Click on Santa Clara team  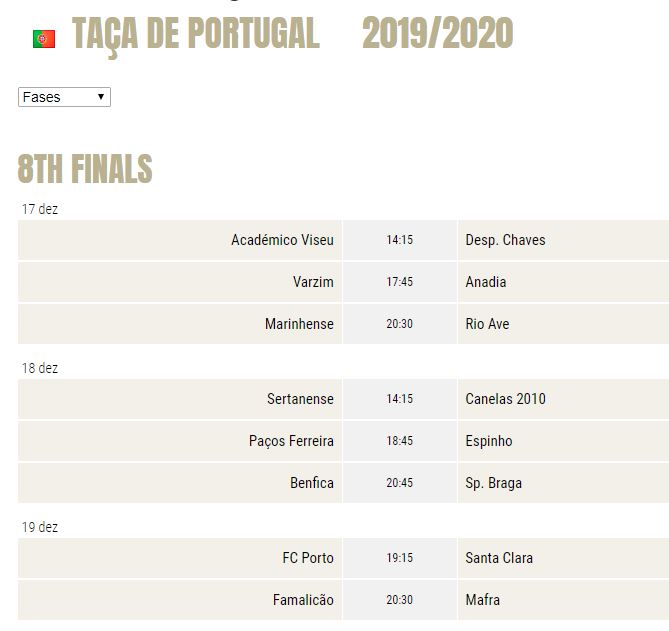499,558
